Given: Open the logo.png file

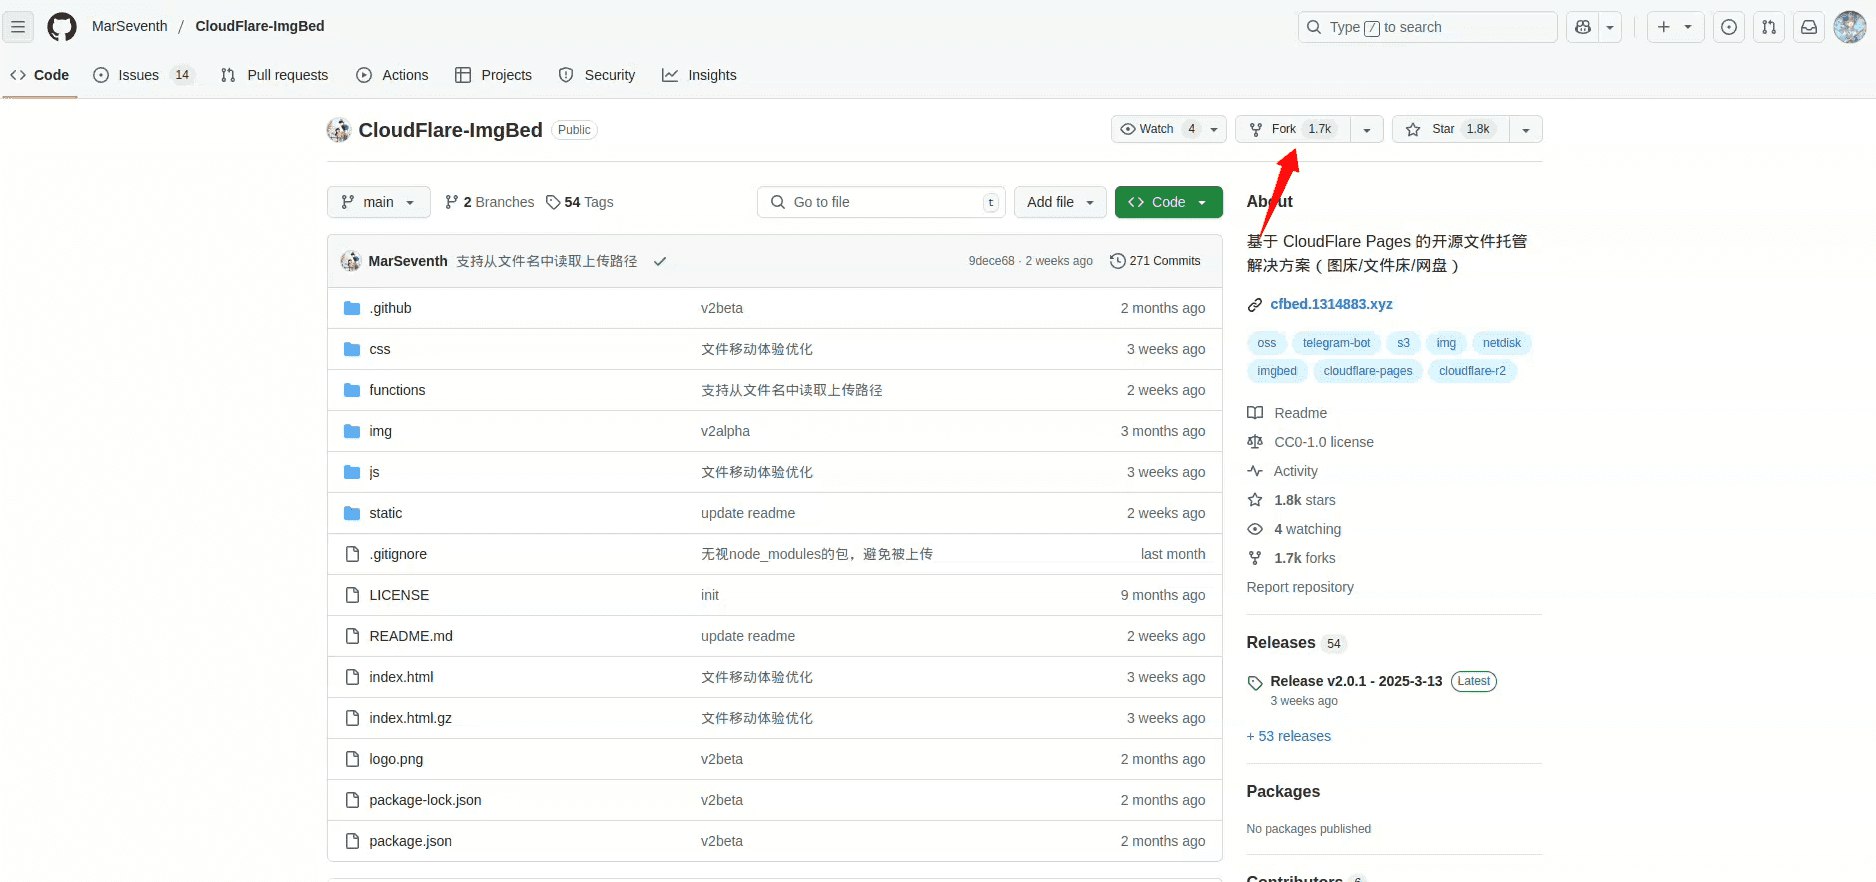Looking at the screenshot, I should [396, 759].
